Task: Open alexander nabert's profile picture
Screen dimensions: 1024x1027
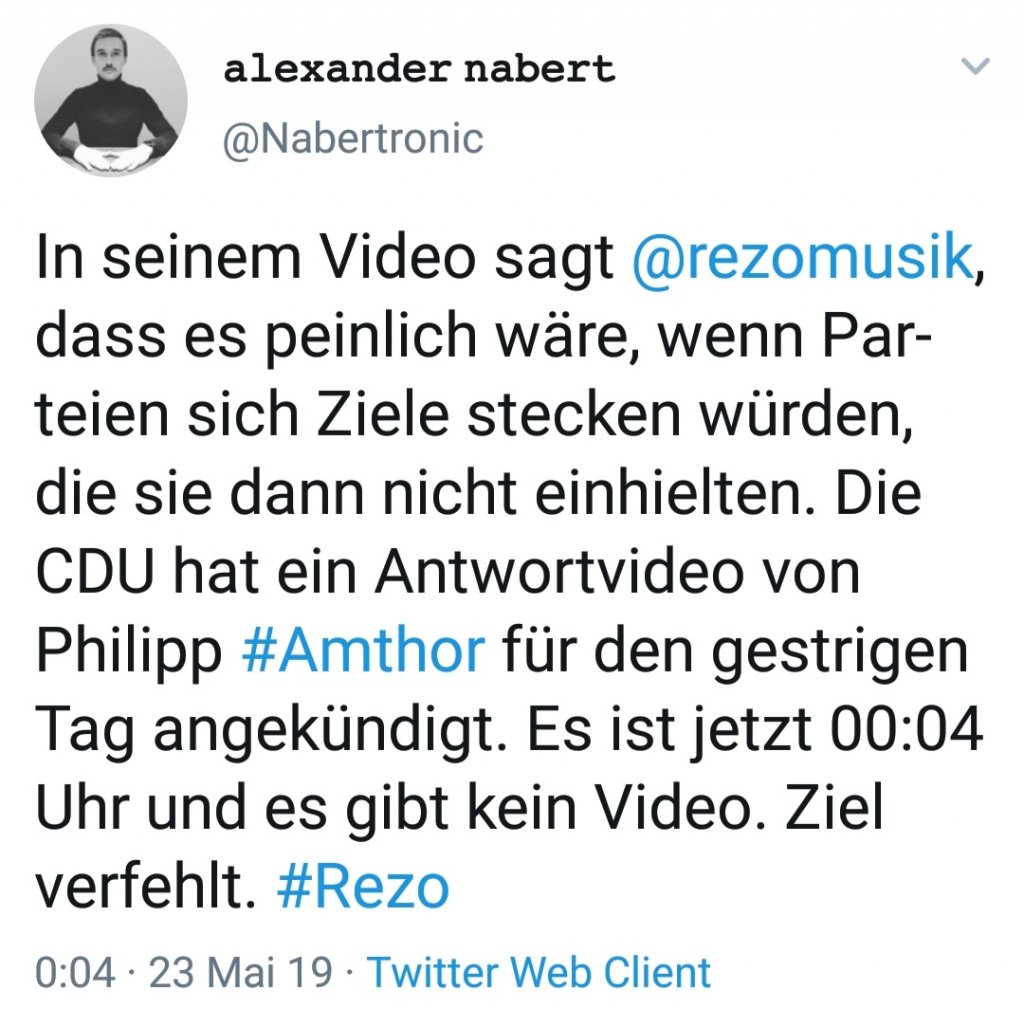Action: pyautogui.click(x=111, y=100)
